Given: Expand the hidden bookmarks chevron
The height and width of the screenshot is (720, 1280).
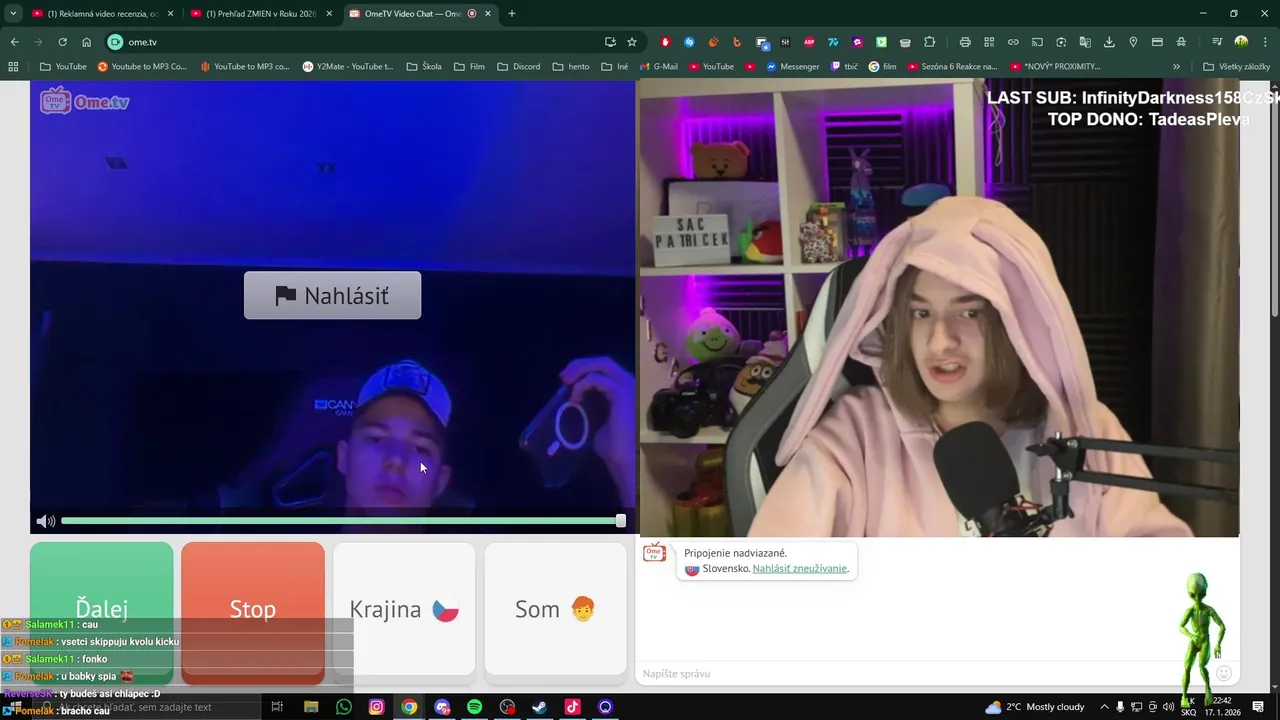Looking at the screenshot, I should [1176, 67].
